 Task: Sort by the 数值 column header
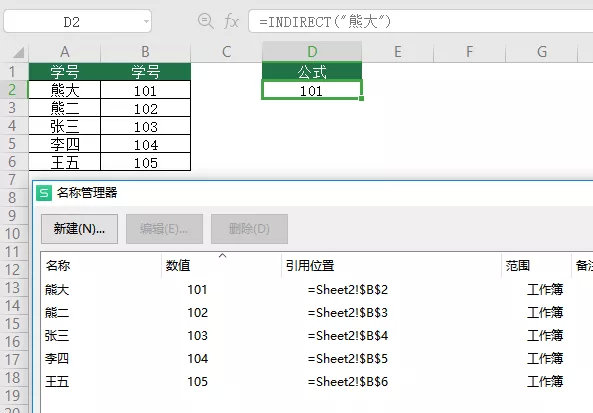221,266
